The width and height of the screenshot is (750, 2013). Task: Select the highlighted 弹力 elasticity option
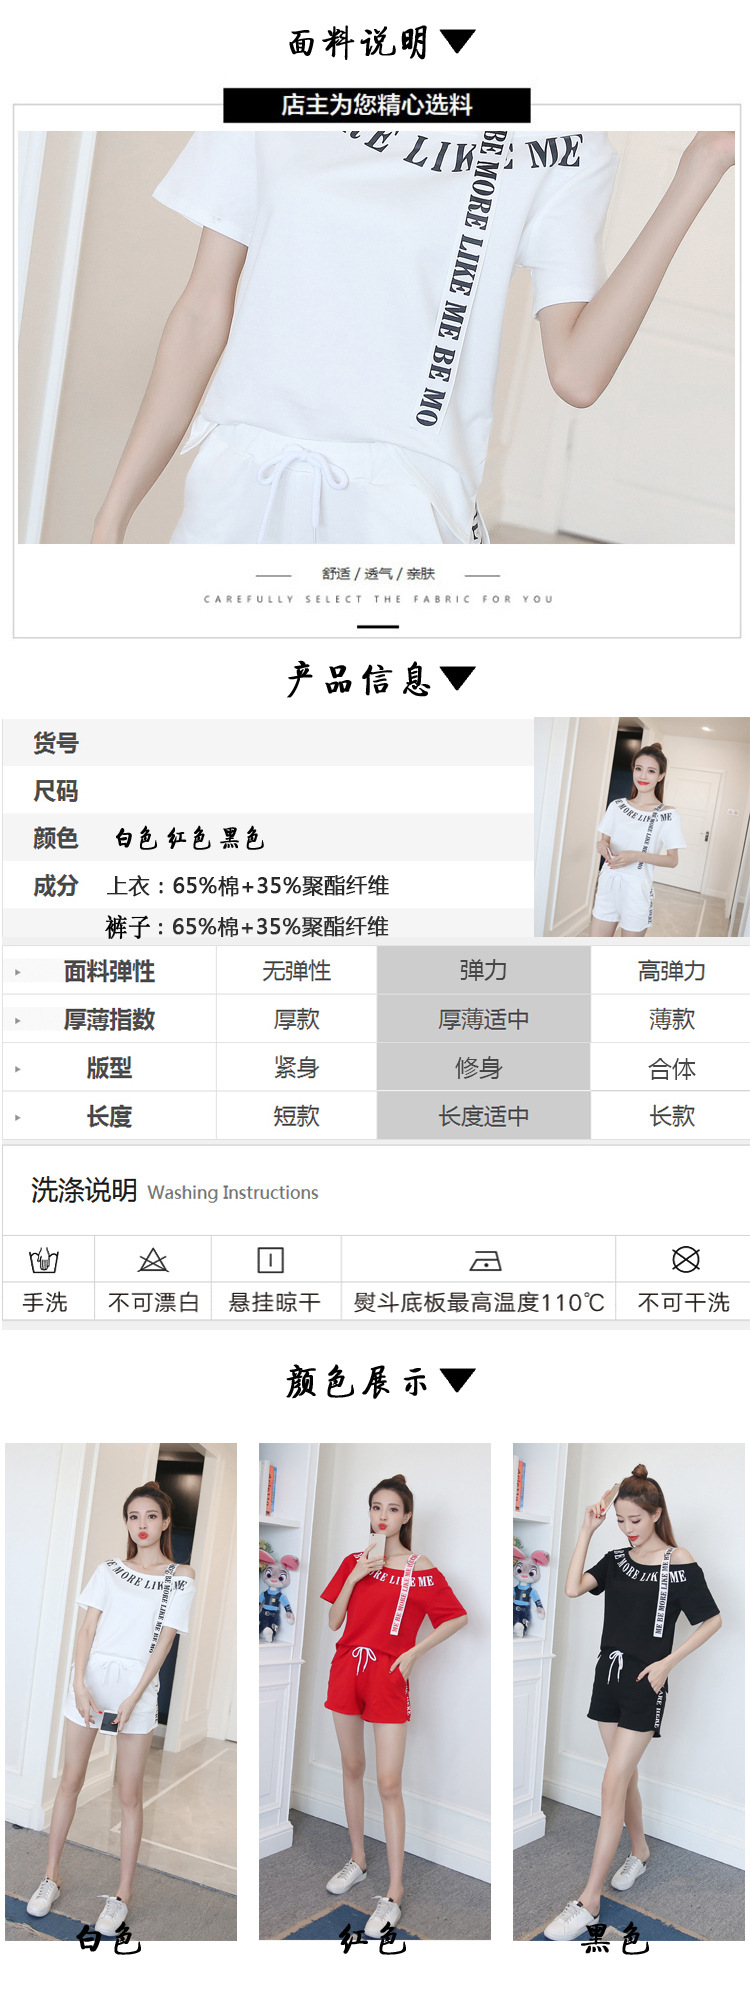tap(483, 971)
